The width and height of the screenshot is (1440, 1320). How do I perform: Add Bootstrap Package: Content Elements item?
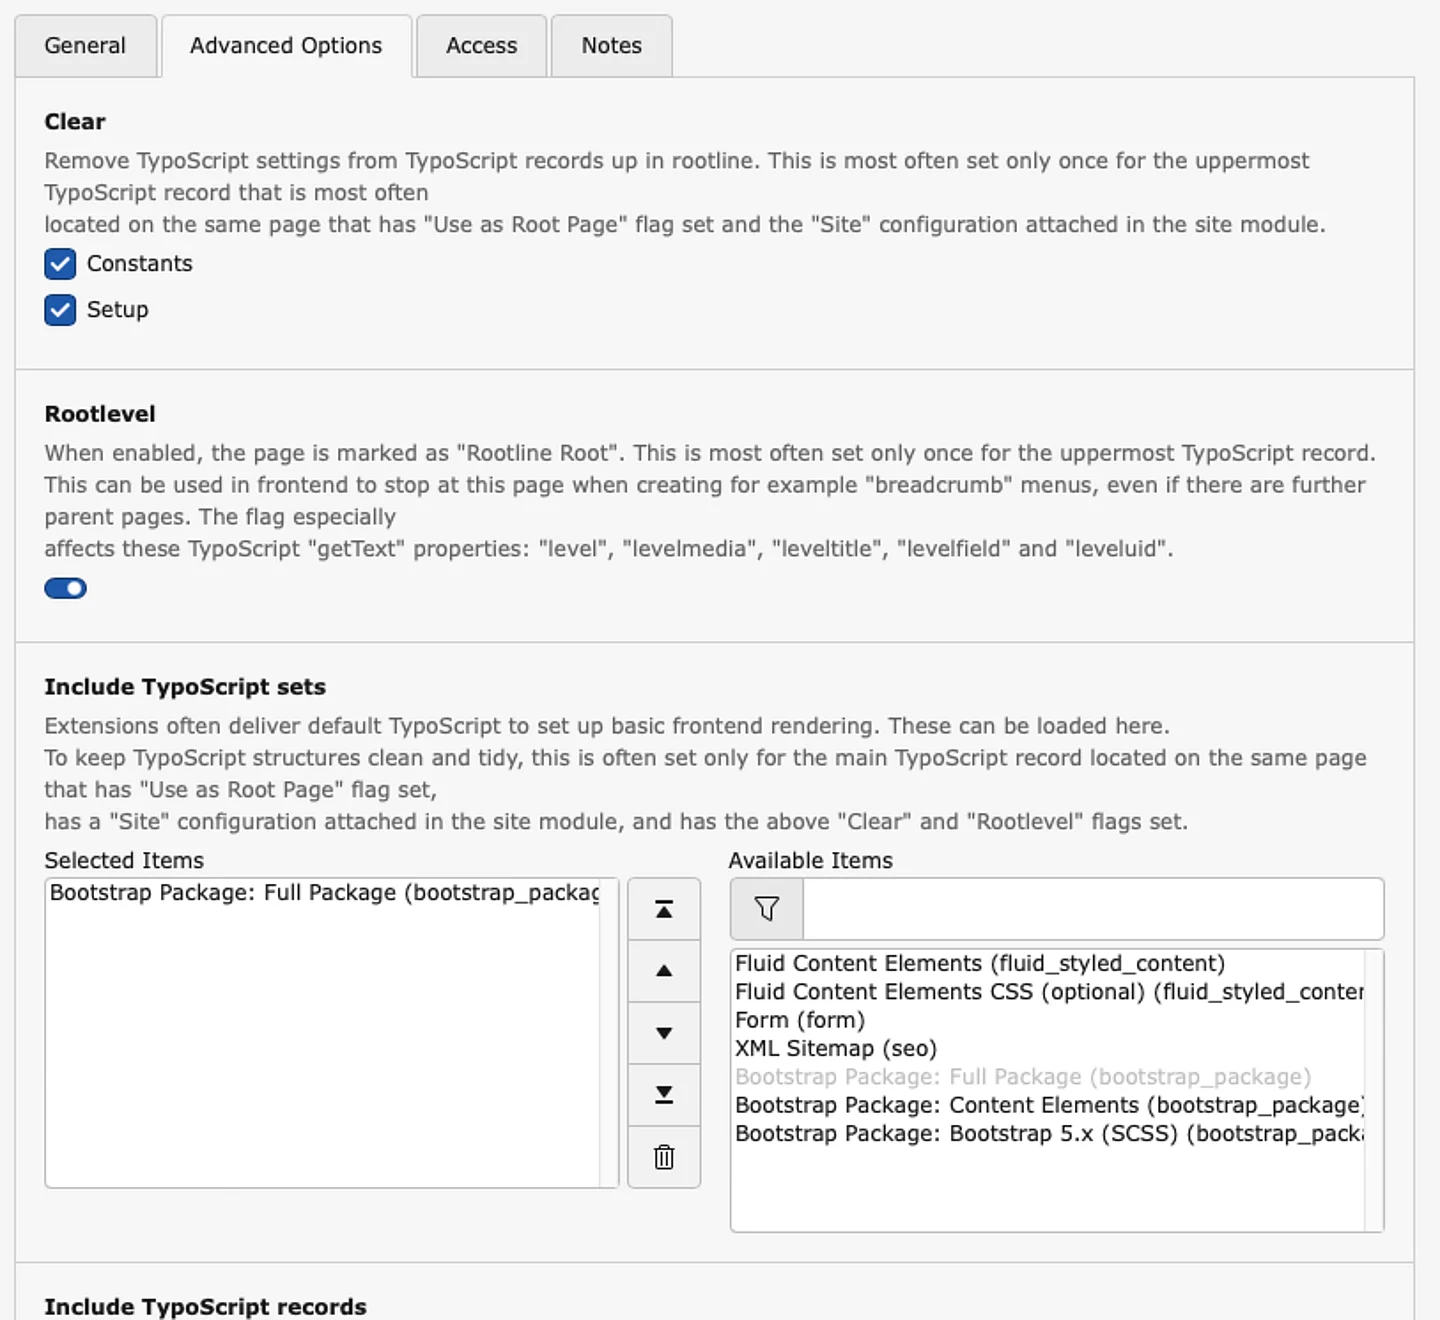pos(1048,1106)
